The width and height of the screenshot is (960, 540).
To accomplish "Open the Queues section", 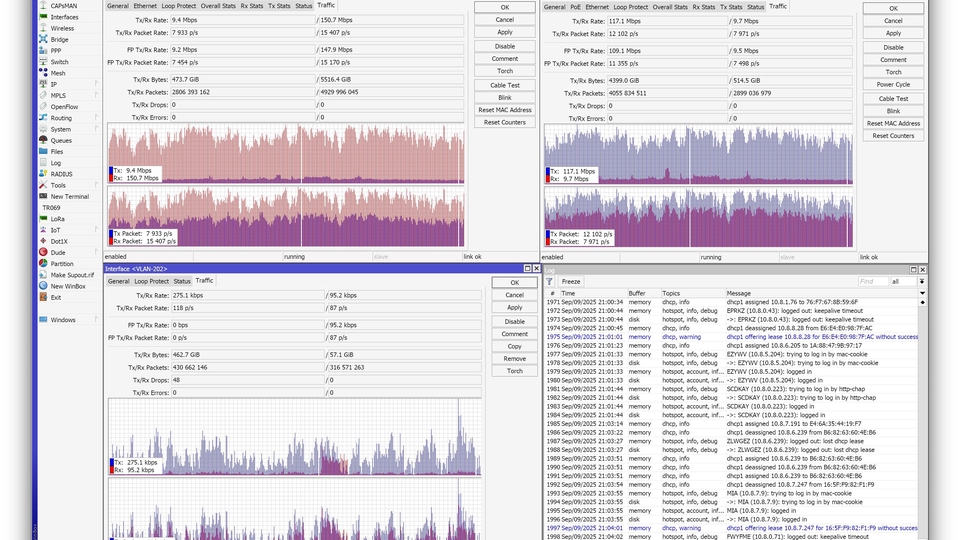I will (61, 140).
